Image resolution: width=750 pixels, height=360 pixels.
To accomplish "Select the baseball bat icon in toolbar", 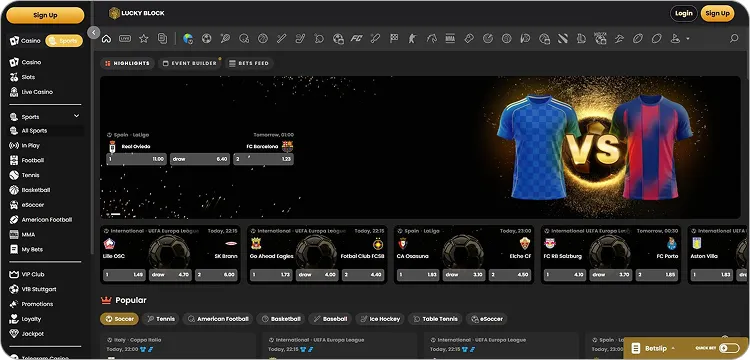I will point(281,39).
